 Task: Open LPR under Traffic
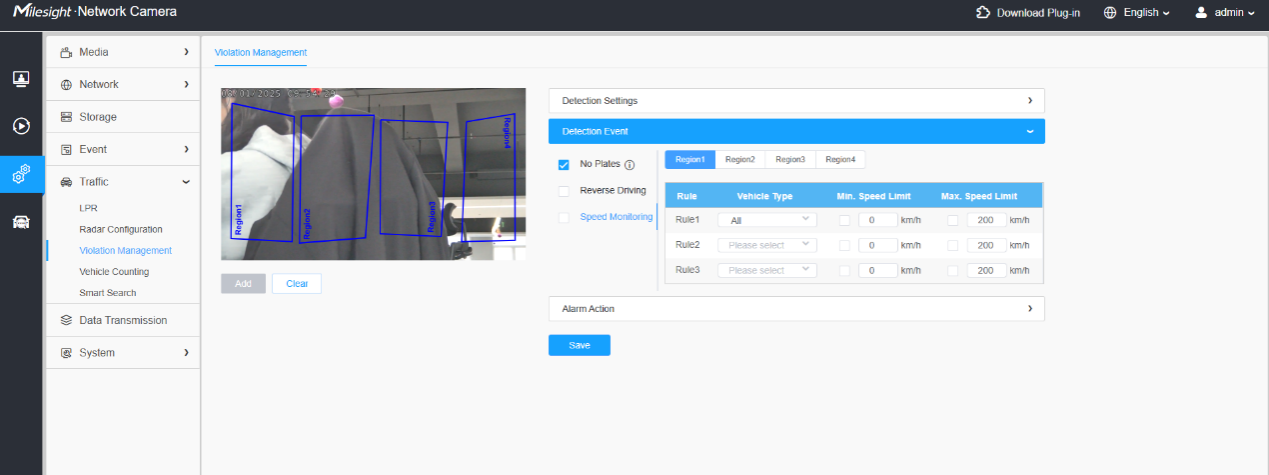coord(88,208)
